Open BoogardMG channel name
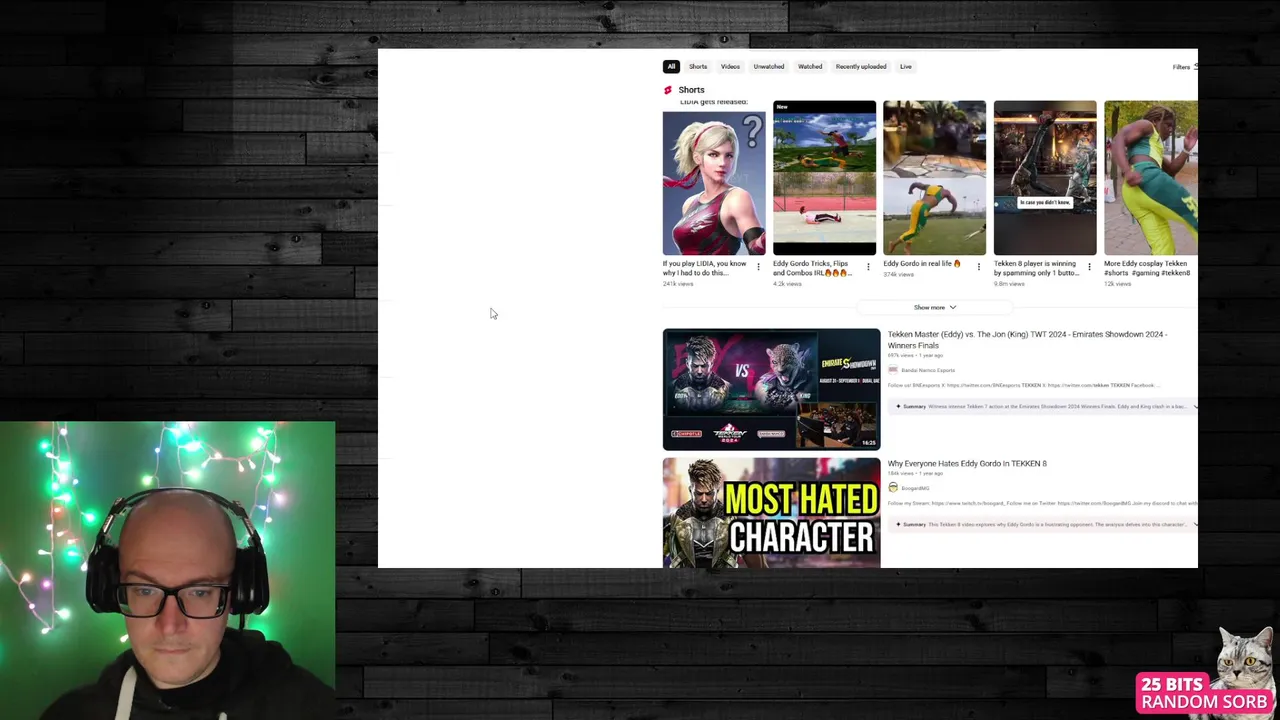Viewport: 1280px width, 720px height. 915,488
